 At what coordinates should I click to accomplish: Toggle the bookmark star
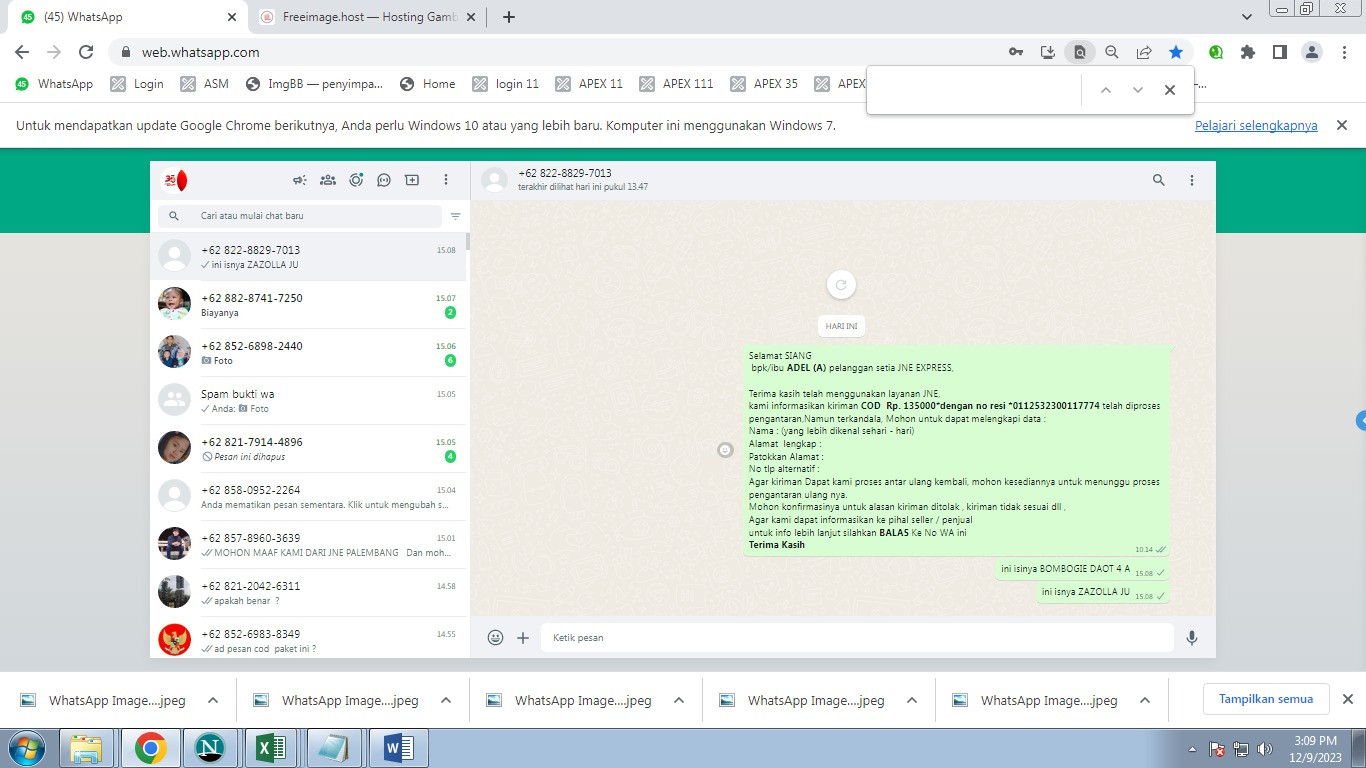click(1176, 52)
